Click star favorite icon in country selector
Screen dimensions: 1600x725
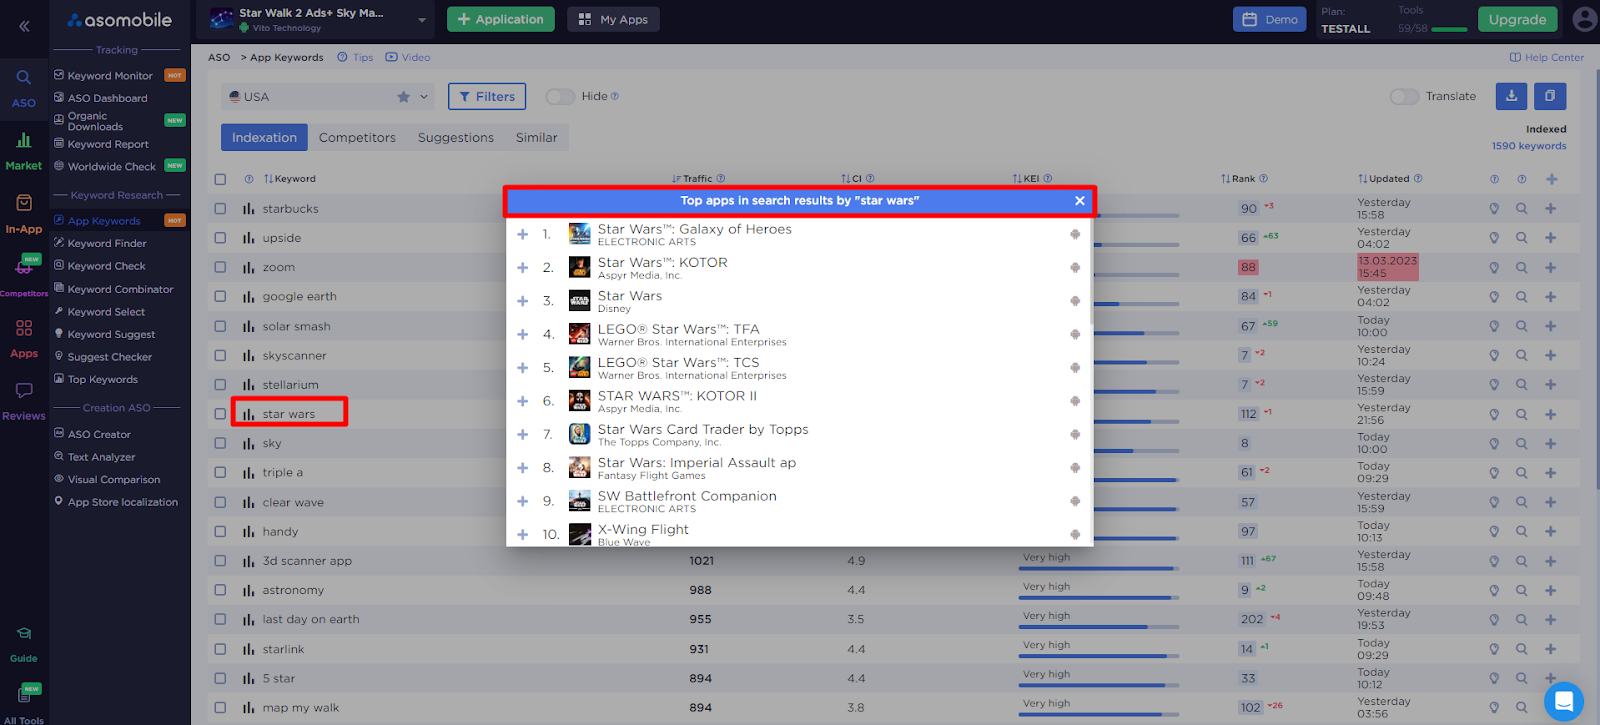[403, 97]
